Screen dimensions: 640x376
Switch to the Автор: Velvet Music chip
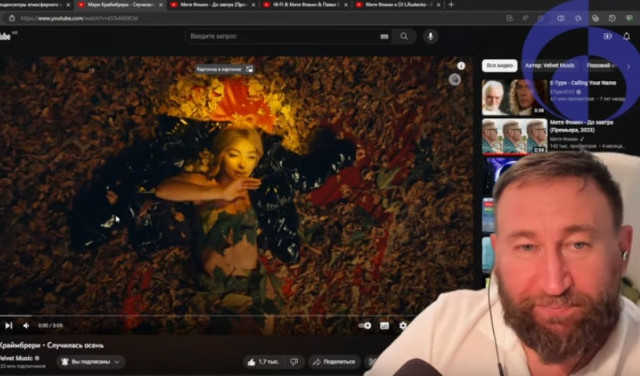[x=549, y=66]
